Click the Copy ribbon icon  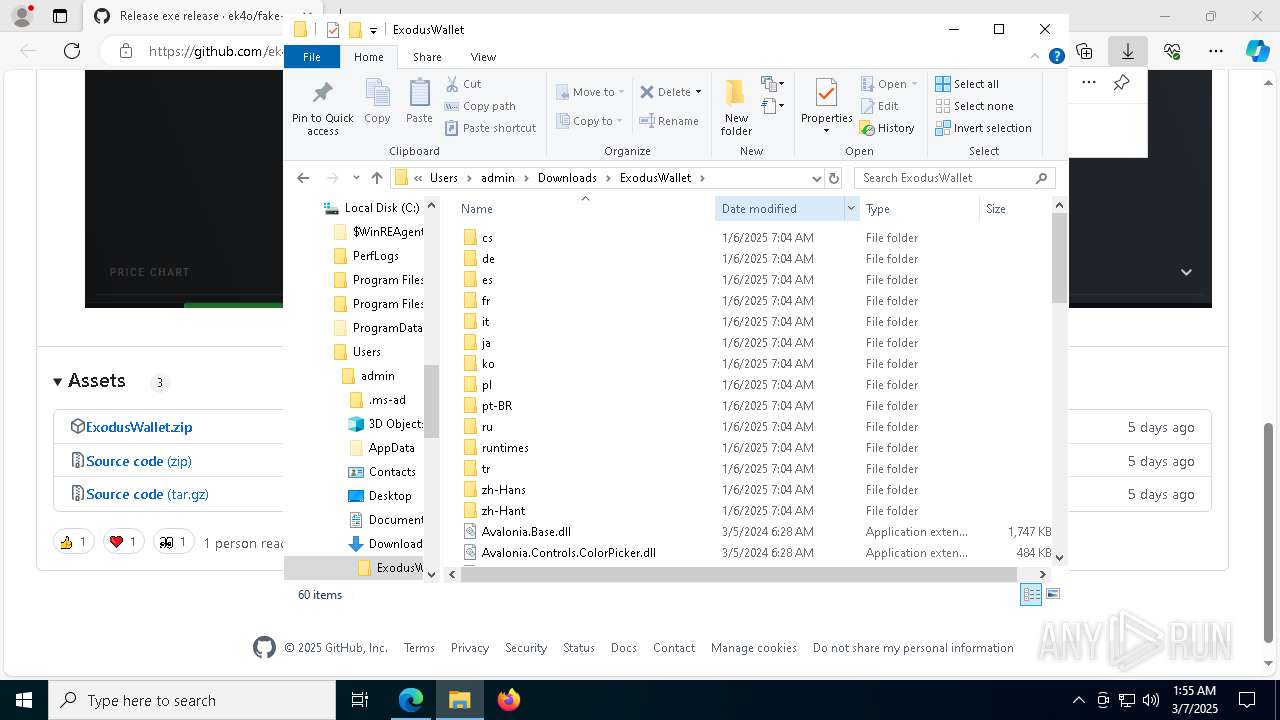[x=377, y=102]
